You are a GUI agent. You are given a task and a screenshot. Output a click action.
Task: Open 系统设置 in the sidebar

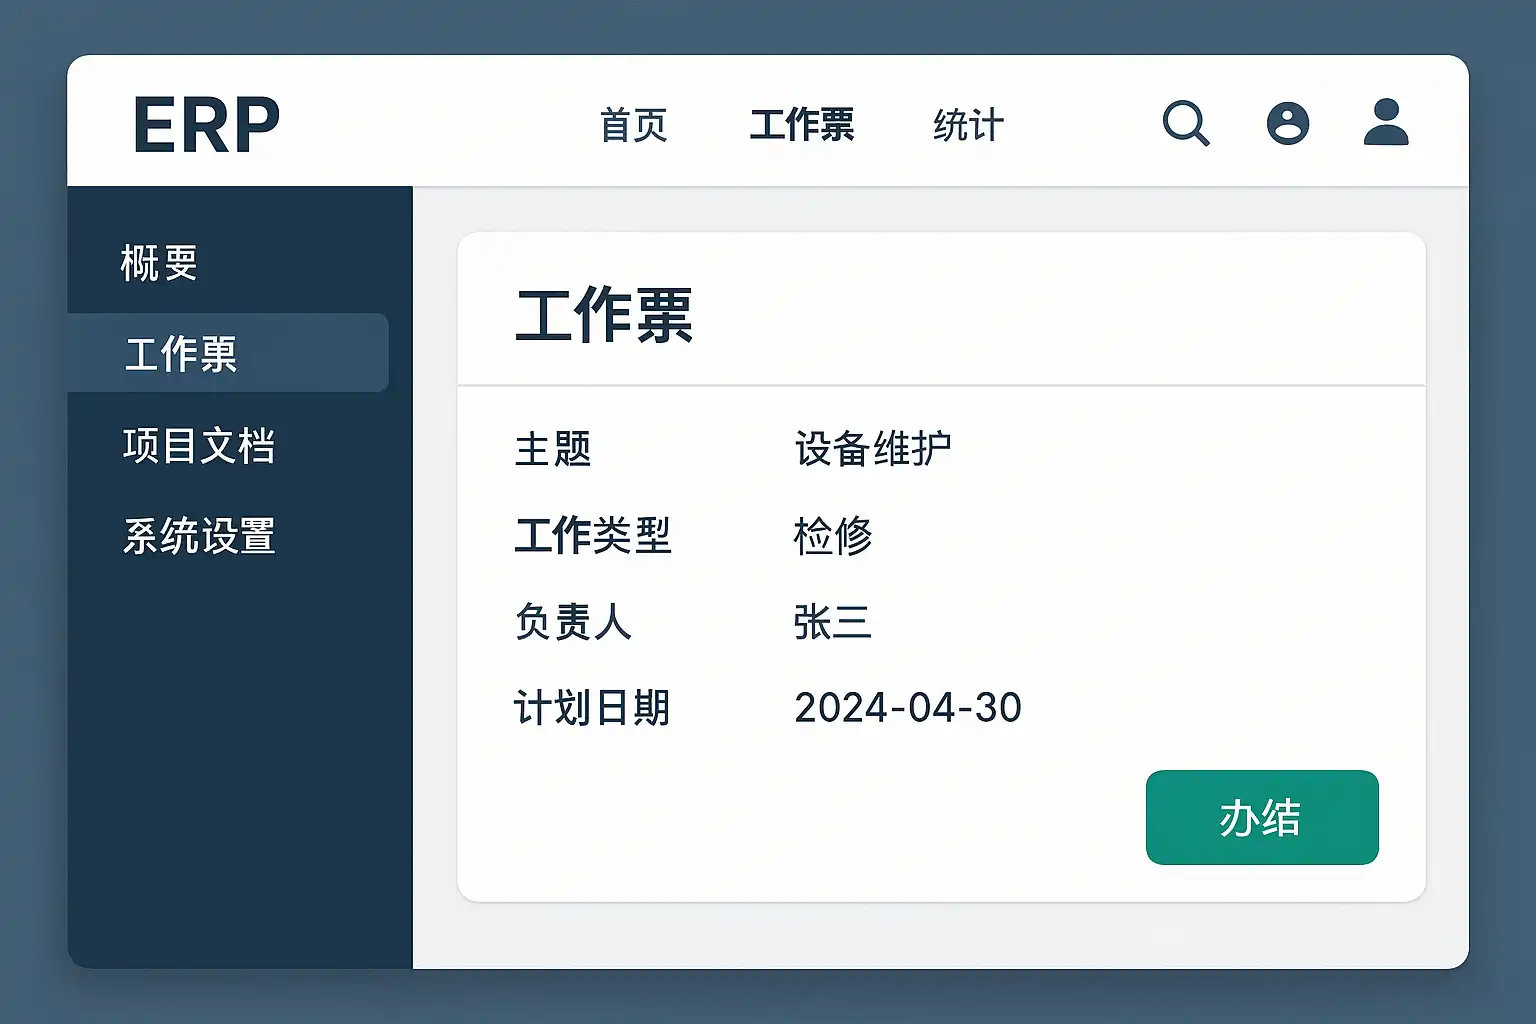pos(199,536)
